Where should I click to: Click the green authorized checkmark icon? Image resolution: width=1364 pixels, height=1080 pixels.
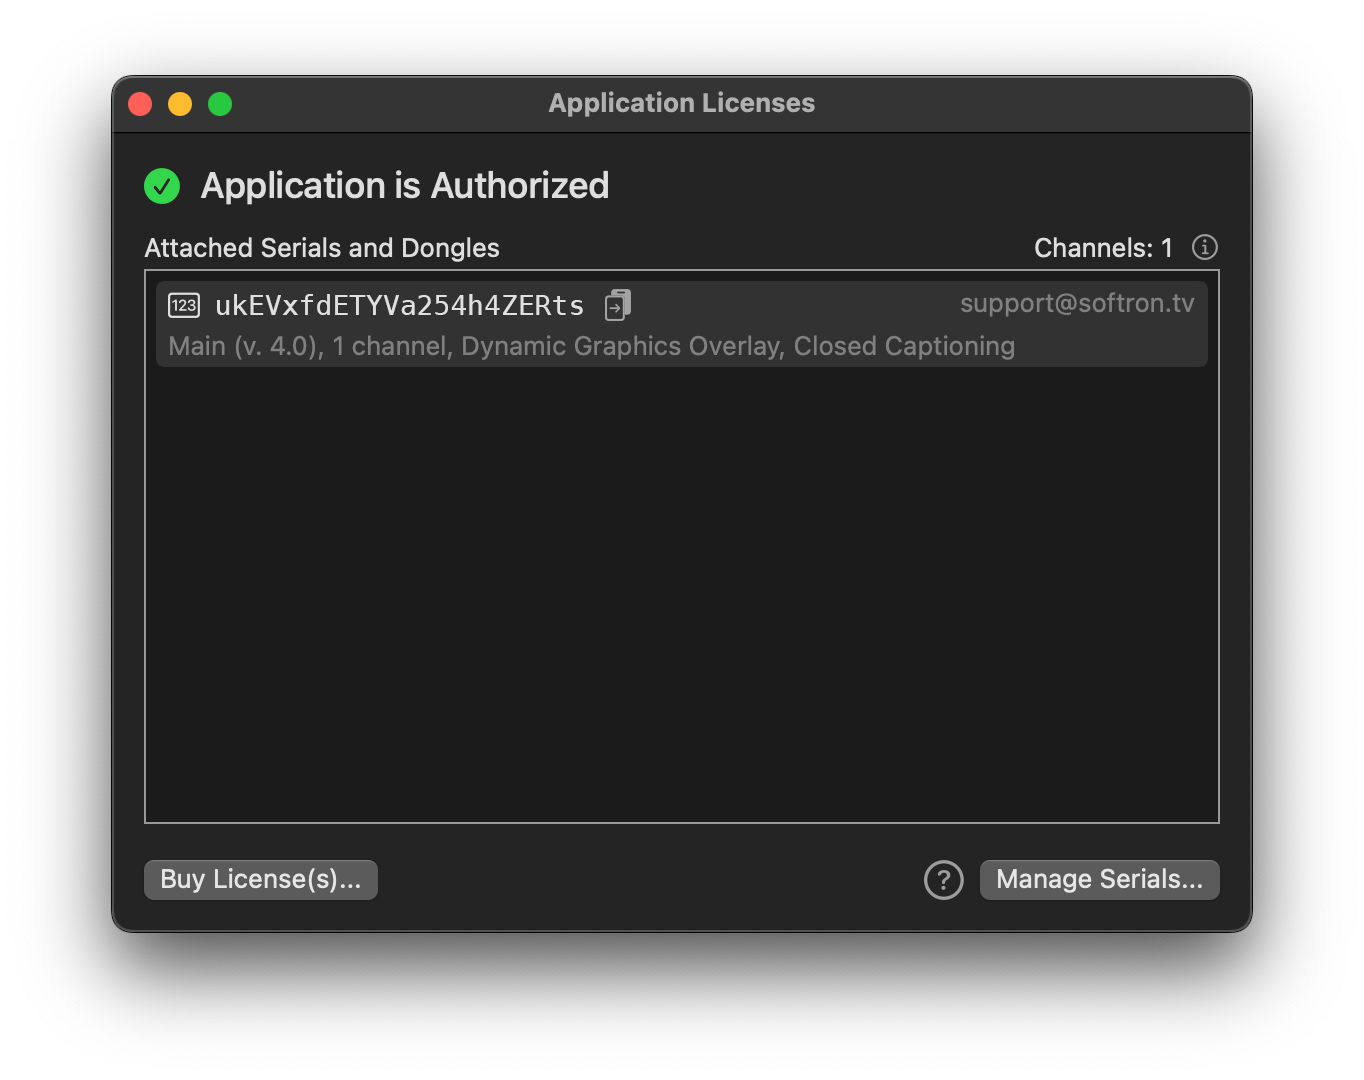click(x=162, y=186)
